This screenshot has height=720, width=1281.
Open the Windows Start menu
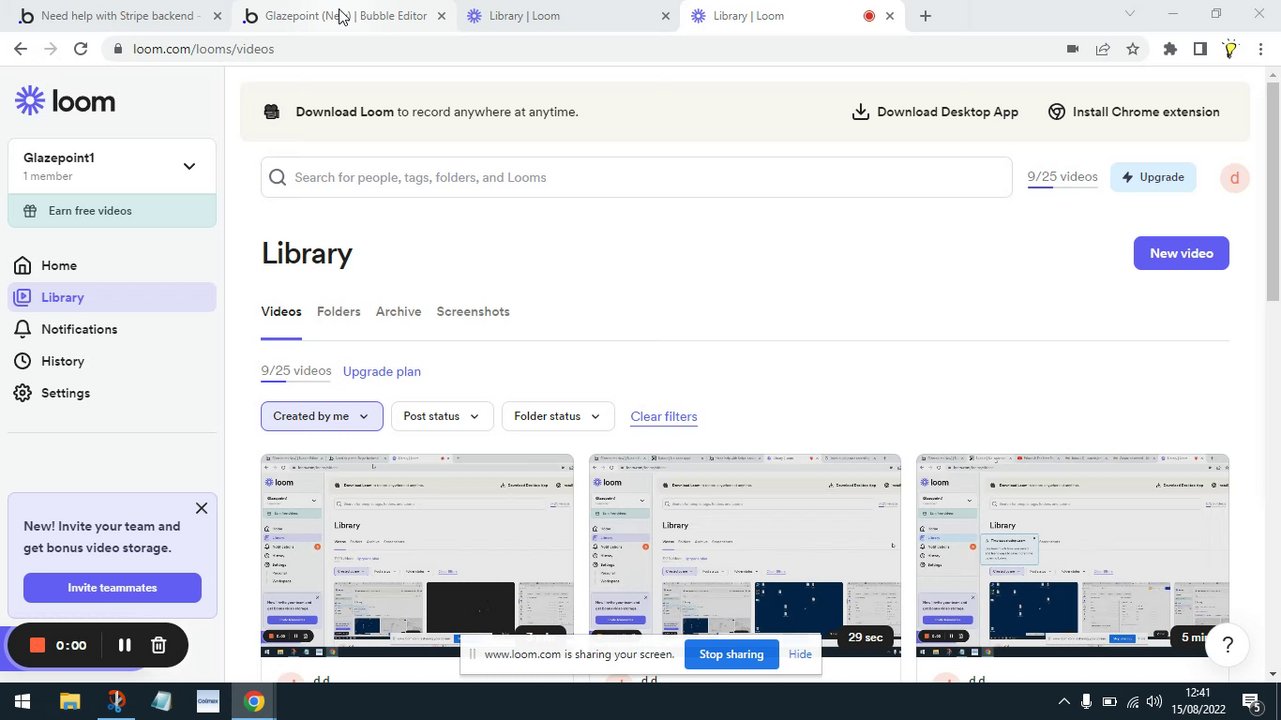[x=22, y=702]
